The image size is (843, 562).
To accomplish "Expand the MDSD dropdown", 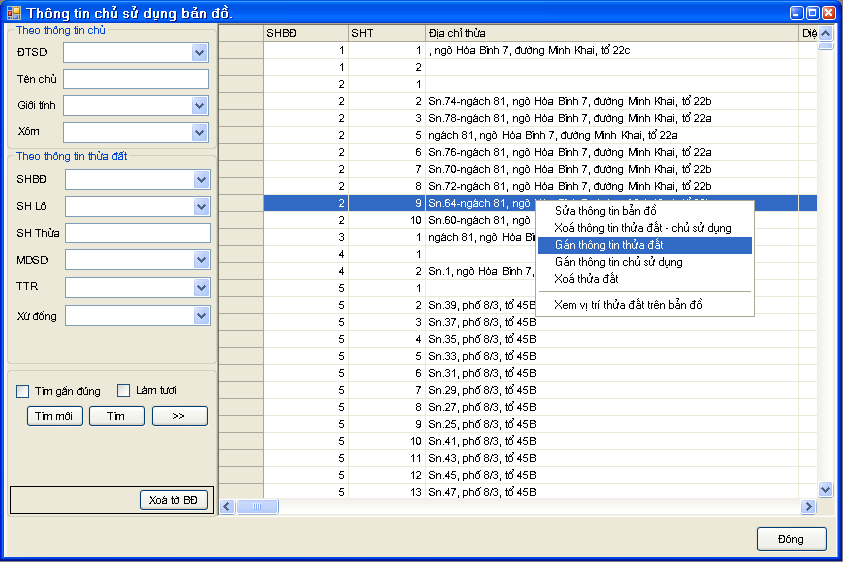I will pyautogui.click(x=201, y=260).
